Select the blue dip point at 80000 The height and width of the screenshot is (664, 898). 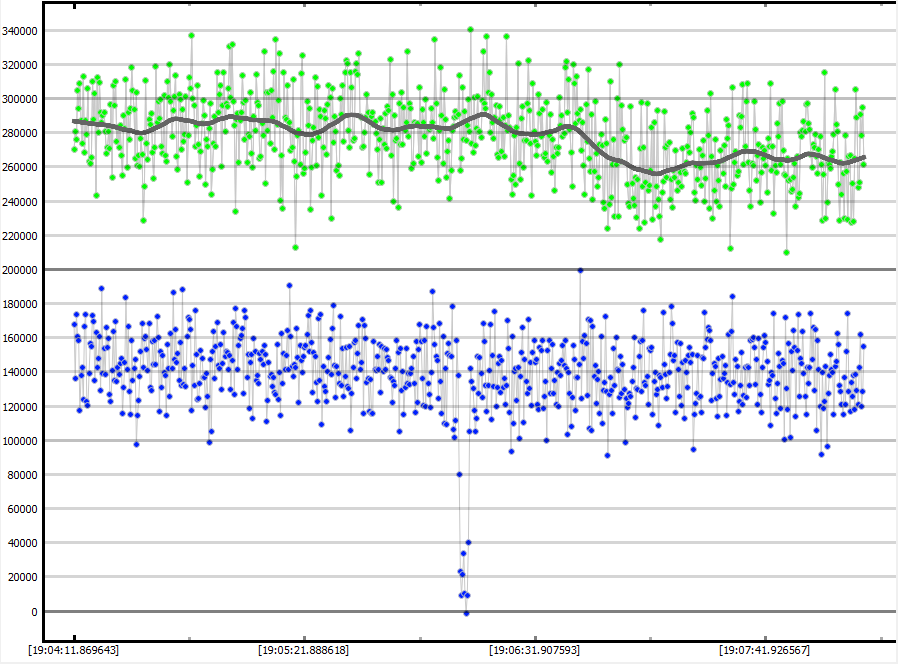point(459,474)
